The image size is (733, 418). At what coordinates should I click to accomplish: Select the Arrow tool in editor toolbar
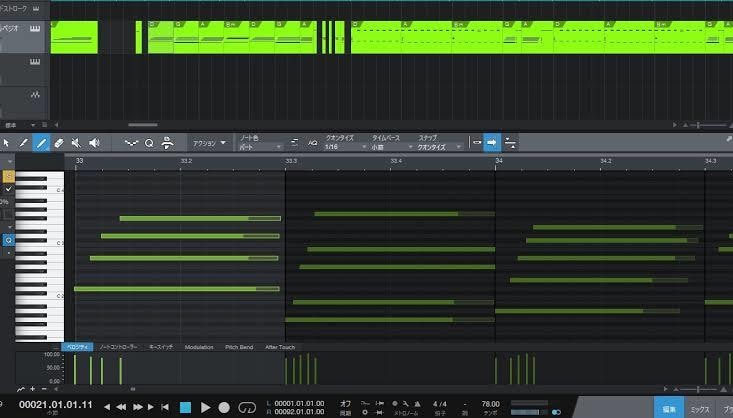click(x=6, y=143)
